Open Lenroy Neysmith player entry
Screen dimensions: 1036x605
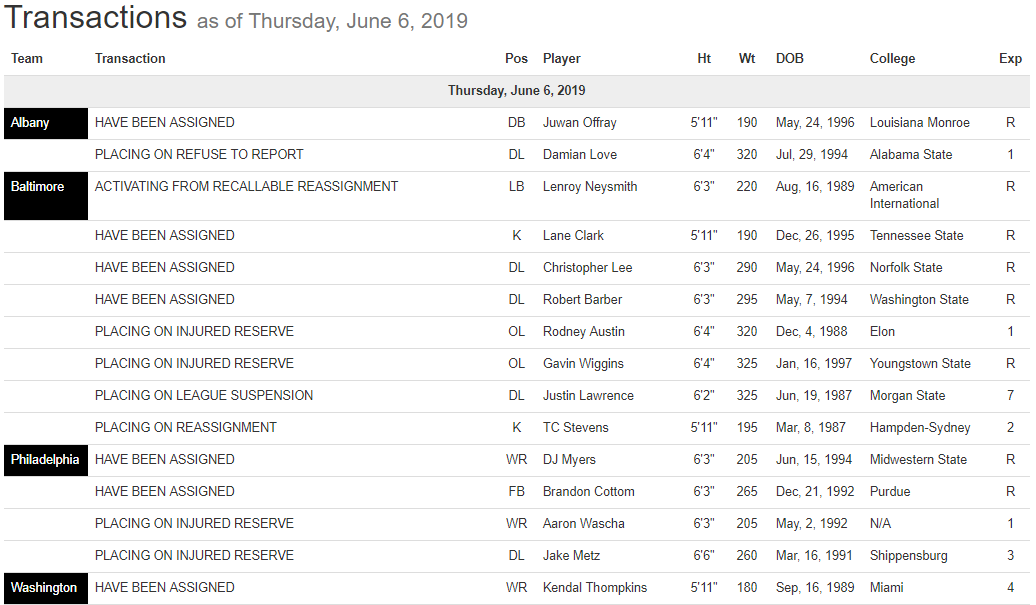point(589,187)
